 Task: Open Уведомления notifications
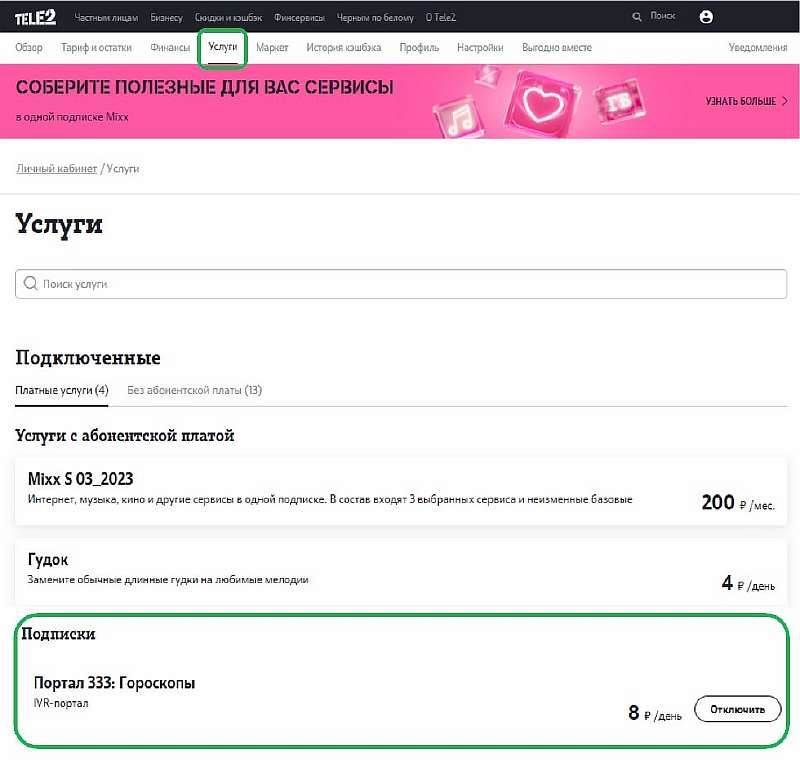click(x=758, y=48)
